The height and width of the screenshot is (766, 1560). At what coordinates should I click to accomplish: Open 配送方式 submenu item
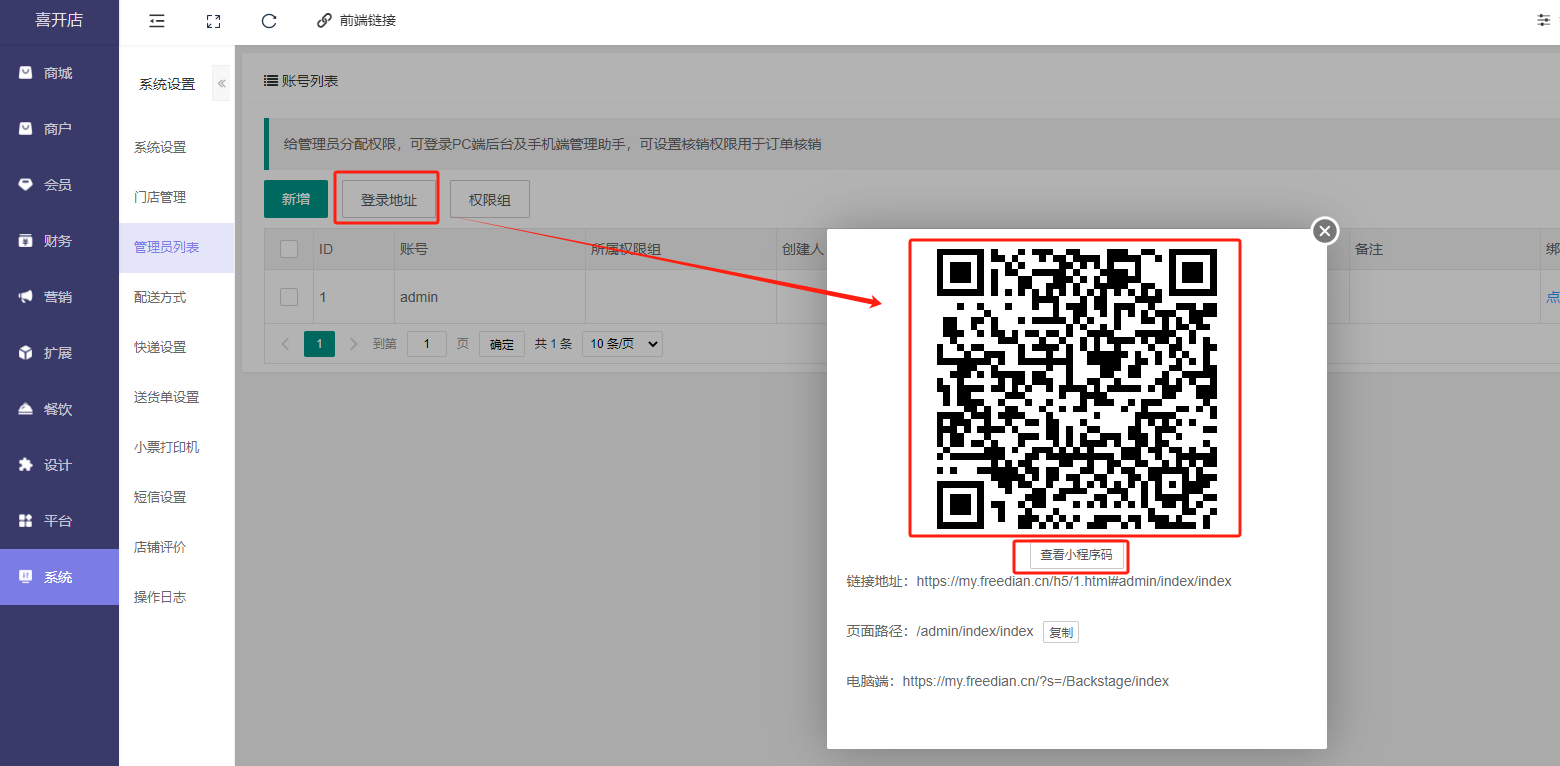coord(176,297)
